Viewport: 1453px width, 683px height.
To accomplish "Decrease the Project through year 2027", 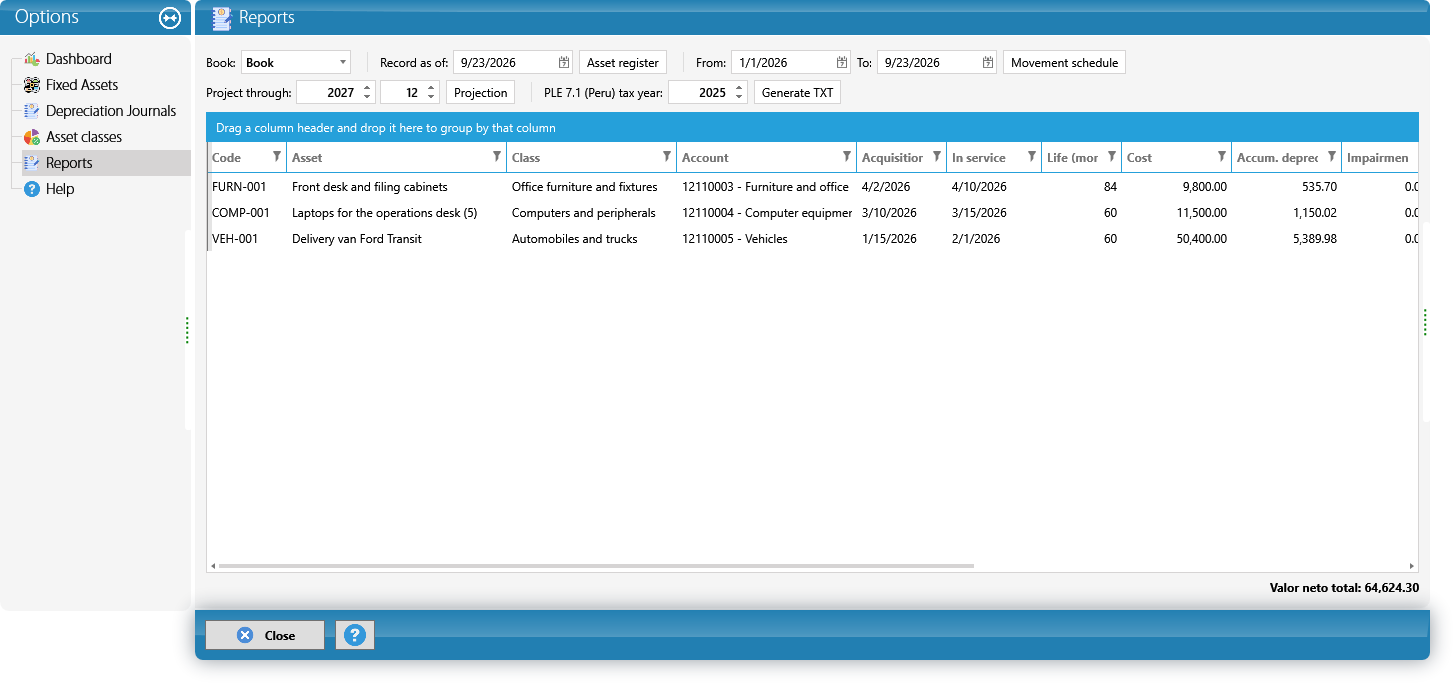I will 367,97.
